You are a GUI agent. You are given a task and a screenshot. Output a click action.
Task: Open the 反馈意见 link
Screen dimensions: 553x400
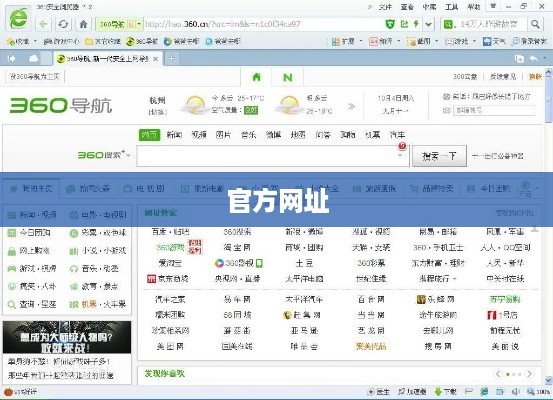click(x=503, y=77)
